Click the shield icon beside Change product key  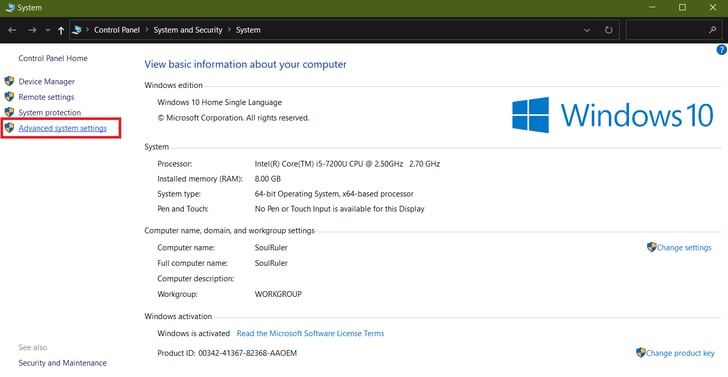[x=641, y=352]
